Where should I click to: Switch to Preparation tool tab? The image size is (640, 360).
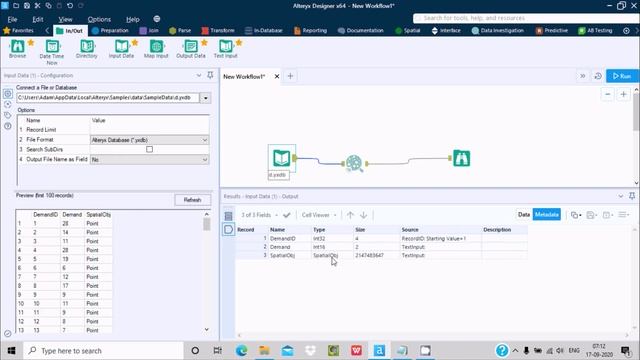coord(110,31)
